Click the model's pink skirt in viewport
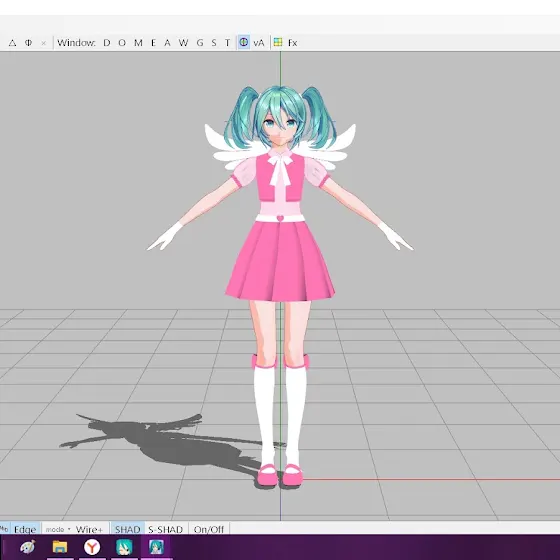 [x=280, y=261]
